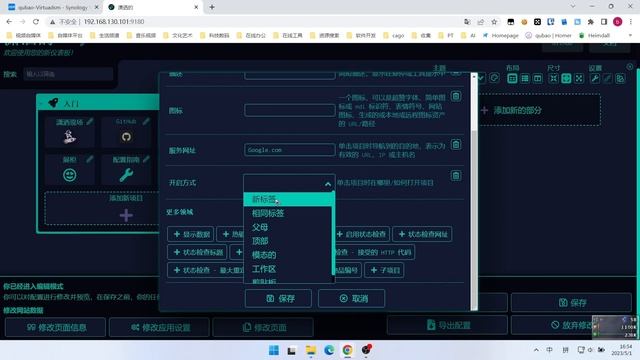The image size is (640, 360).
Task: Set large item size icon
Action: (x=579, y=78)
